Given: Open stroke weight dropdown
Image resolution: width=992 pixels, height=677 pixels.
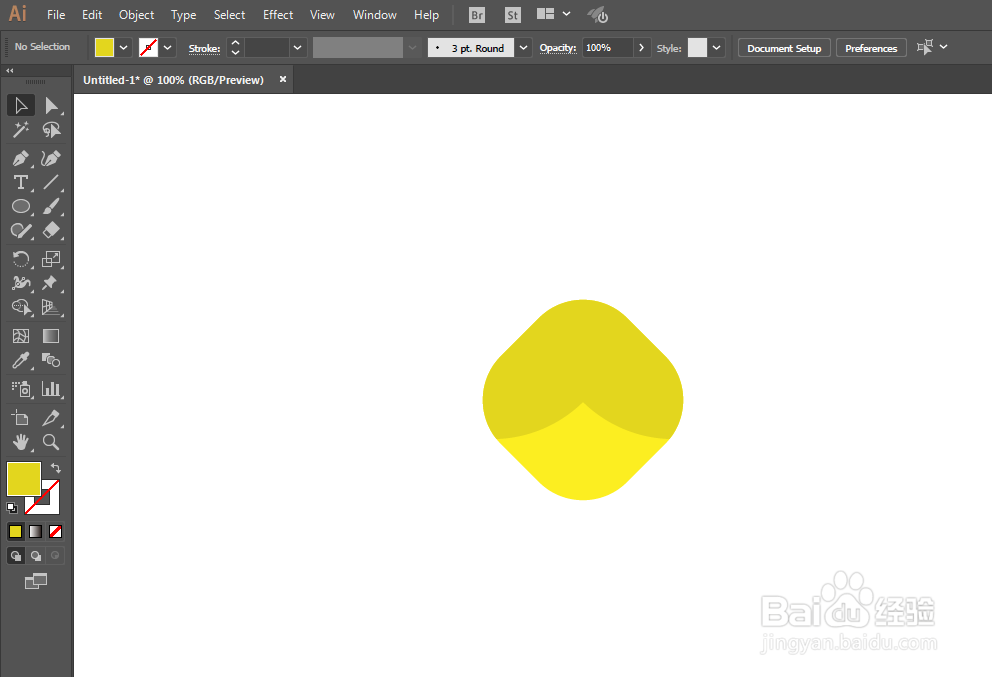Looking at the screenshot, I should pyautogui.click(x=298, y=47).
